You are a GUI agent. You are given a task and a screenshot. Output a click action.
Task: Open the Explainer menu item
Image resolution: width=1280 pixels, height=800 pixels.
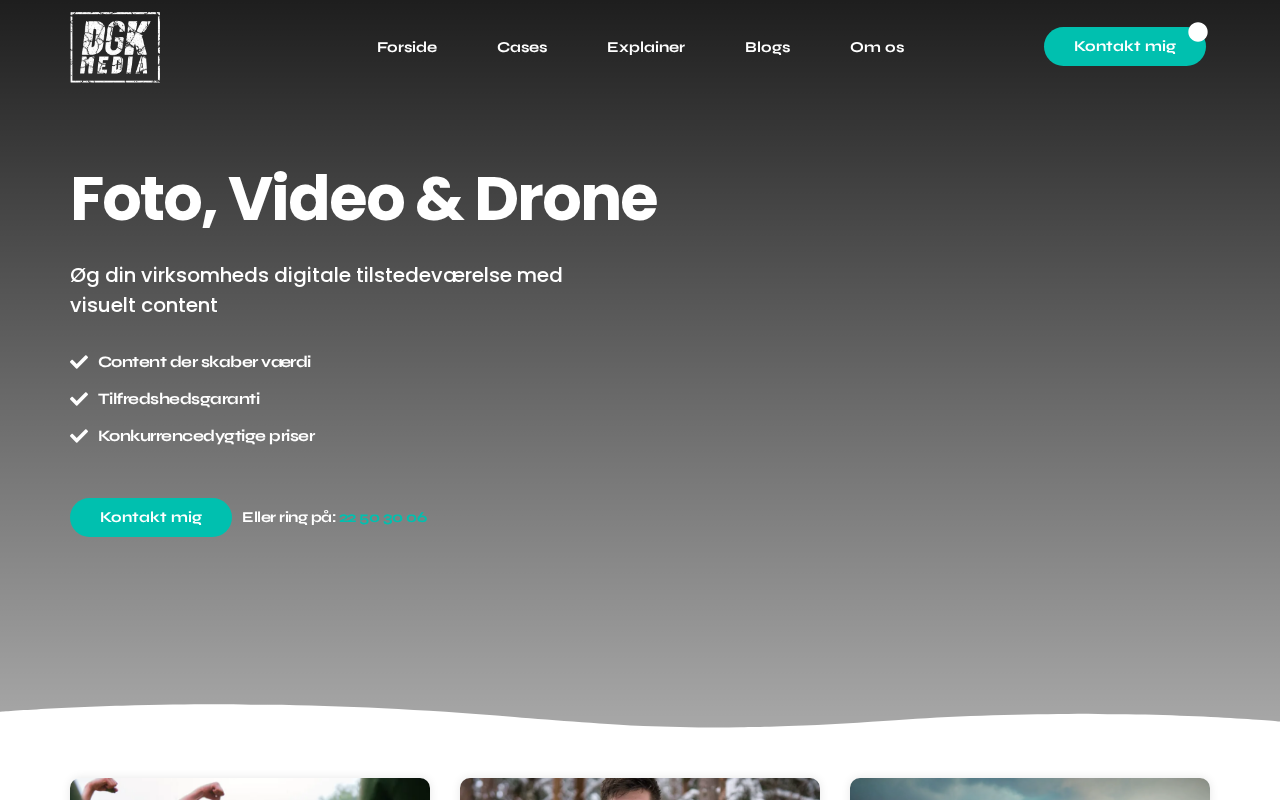646,47
